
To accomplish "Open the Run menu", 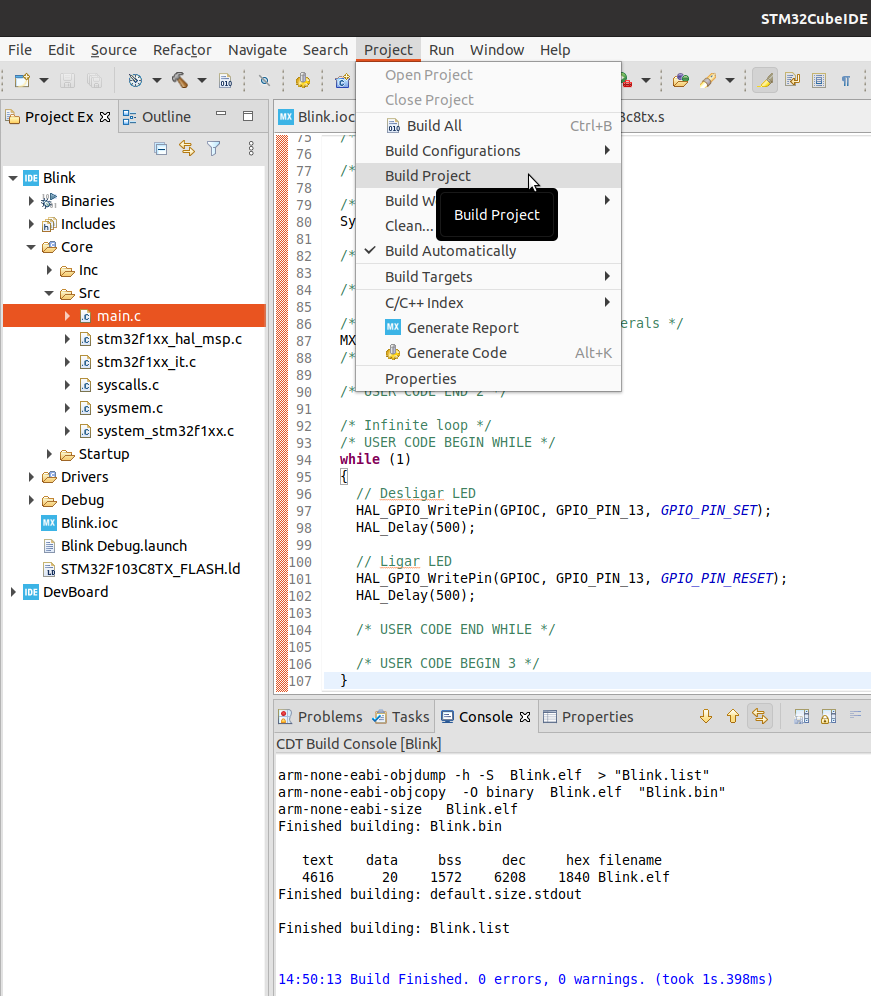I will [x=442, y=50].
